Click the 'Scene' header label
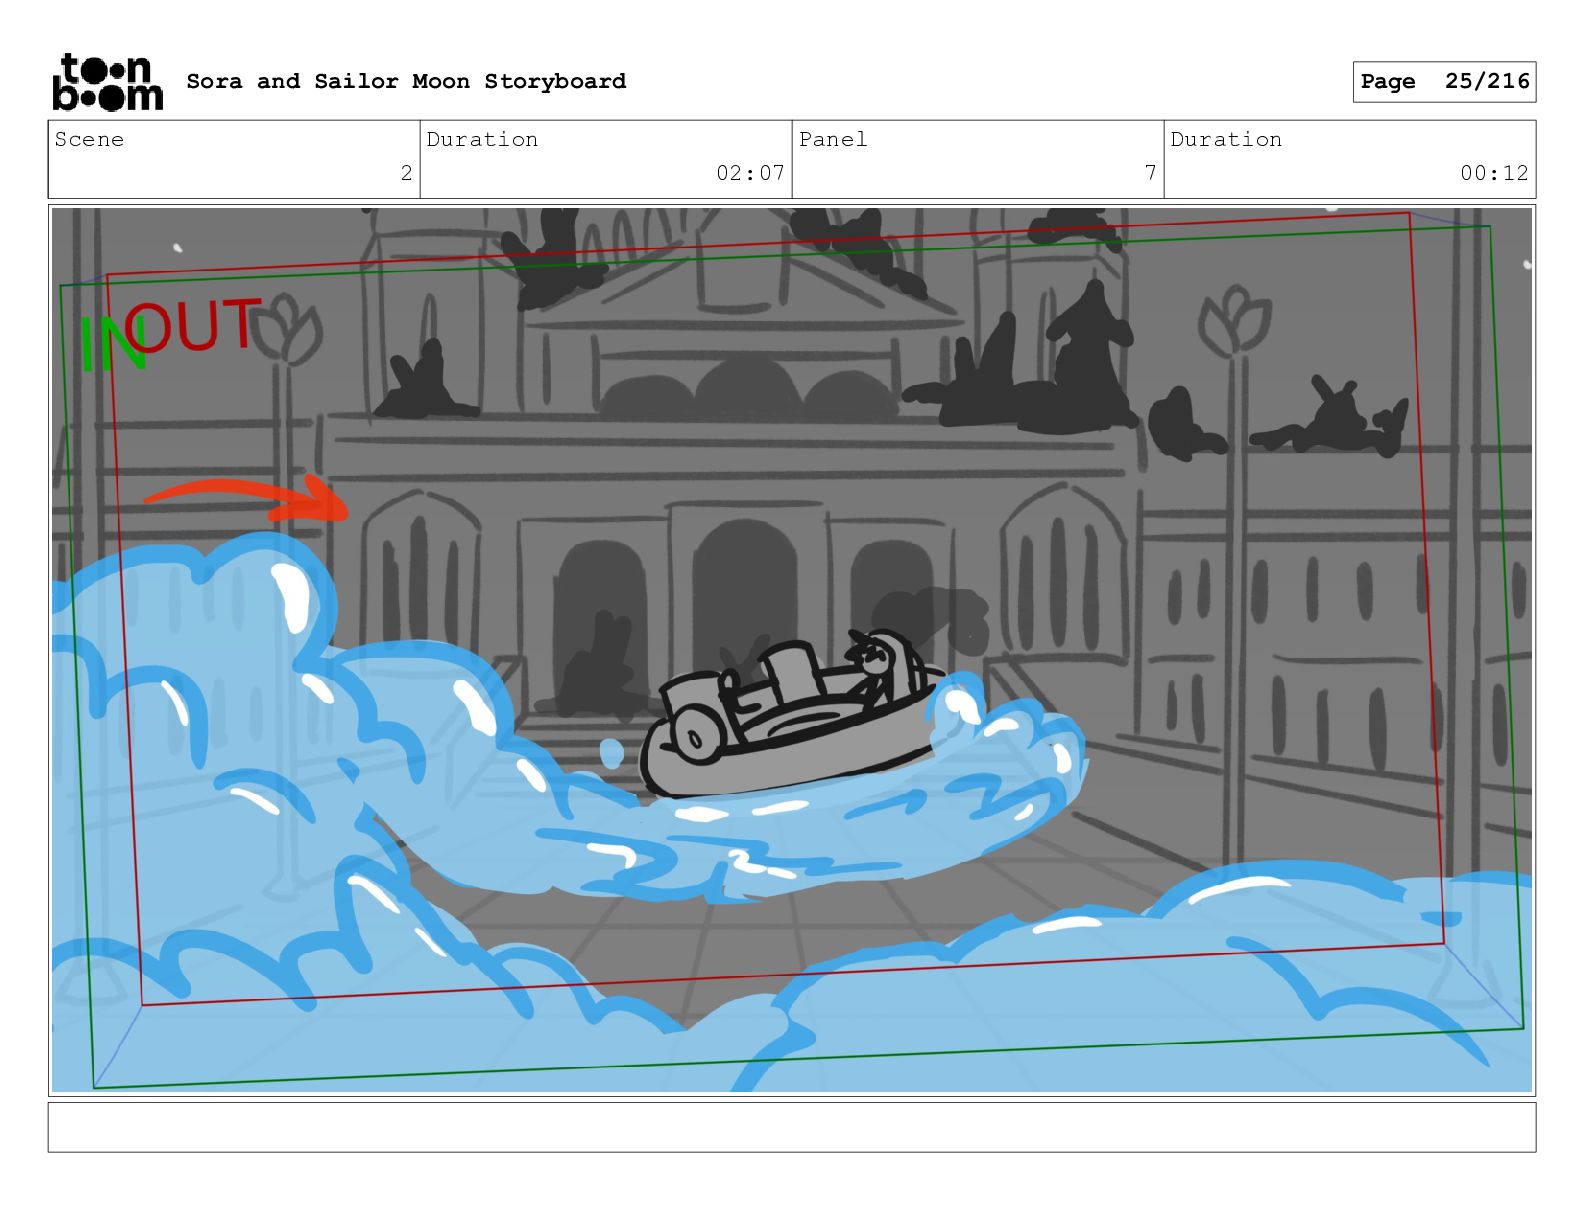 coord(89,140)
